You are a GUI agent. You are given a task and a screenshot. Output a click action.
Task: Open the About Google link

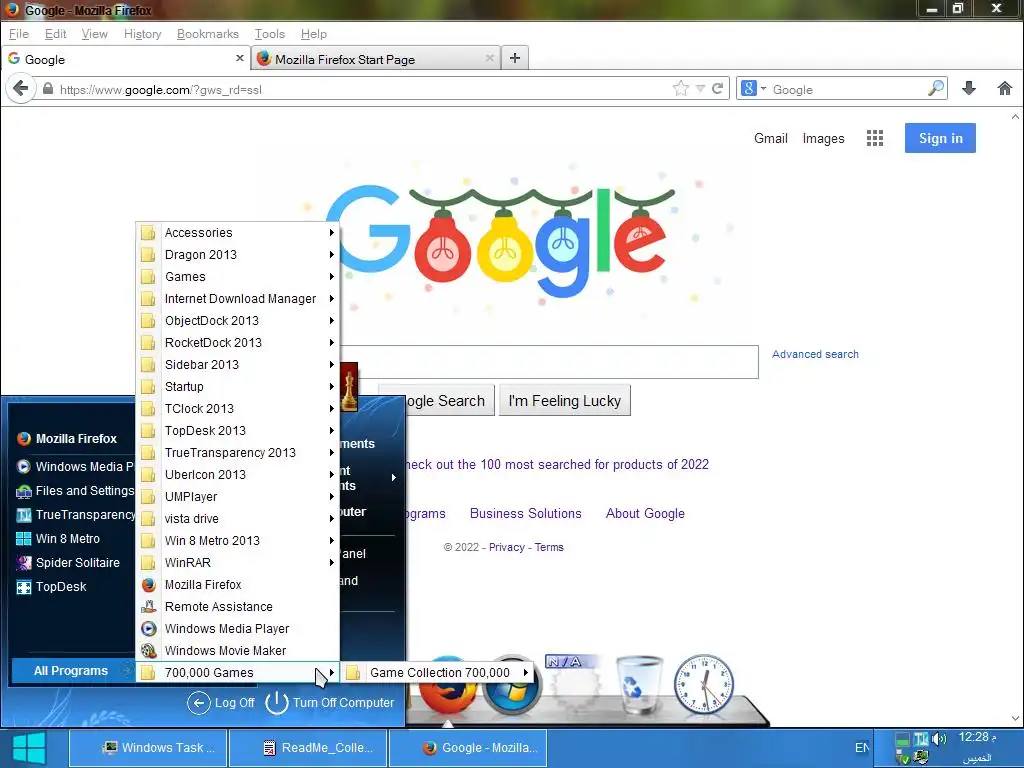[645, 513]
